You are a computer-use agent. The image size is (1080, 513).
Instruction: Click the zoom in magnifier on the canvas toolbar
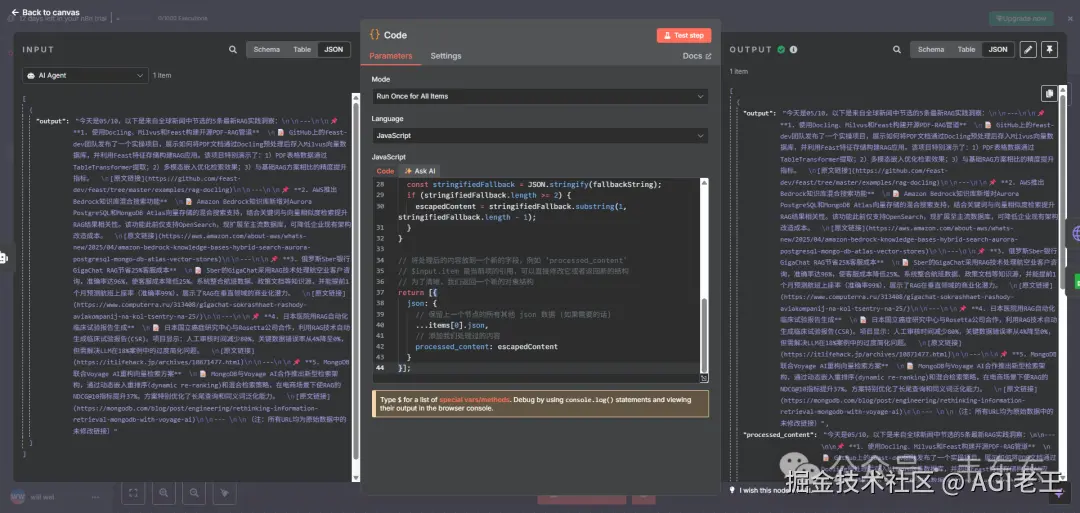164,492
